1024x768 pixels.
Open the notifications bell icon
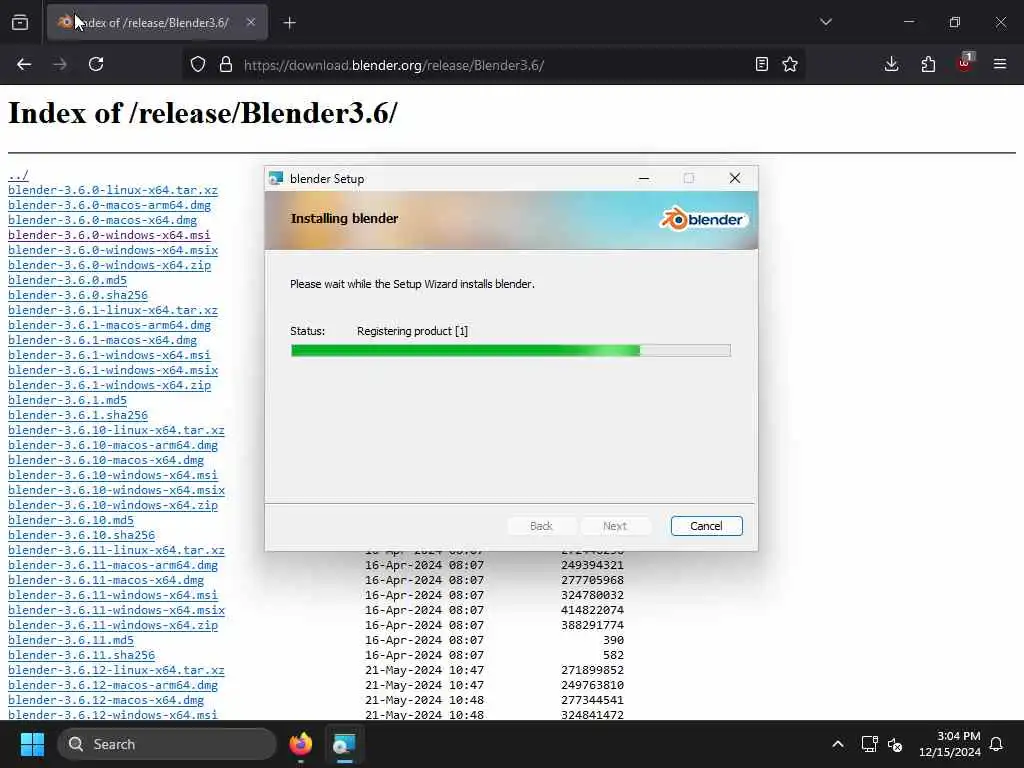(x=997, y=744)
